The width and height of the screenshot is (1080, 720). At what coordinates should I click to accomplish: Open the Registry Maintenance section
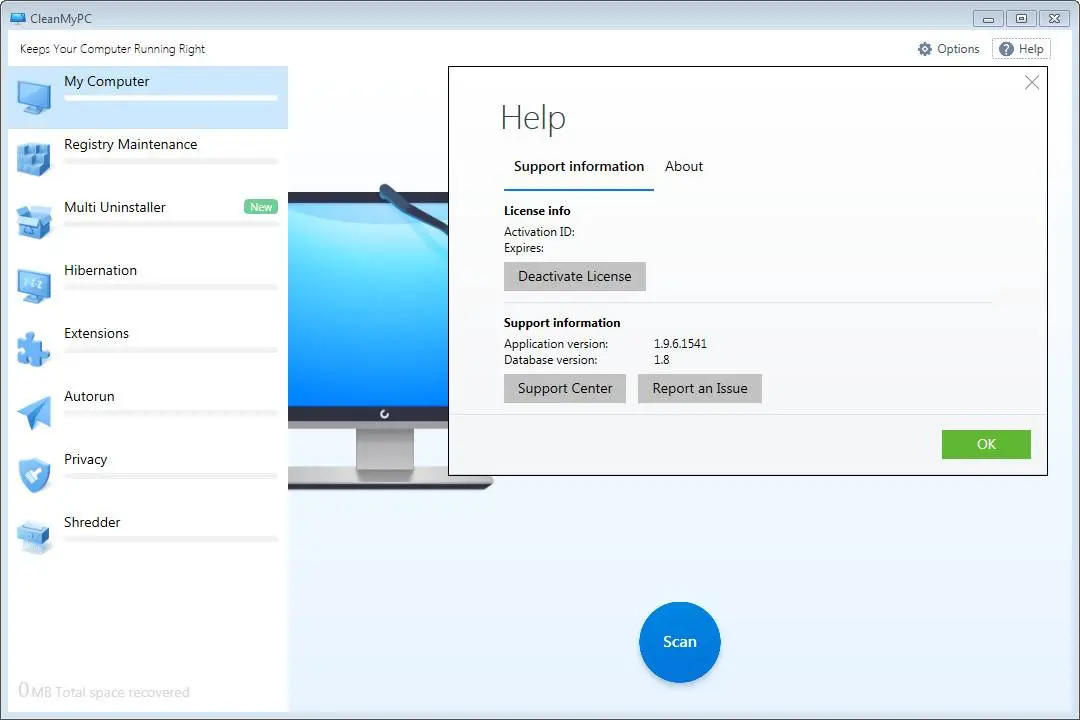tap(148, 160)
